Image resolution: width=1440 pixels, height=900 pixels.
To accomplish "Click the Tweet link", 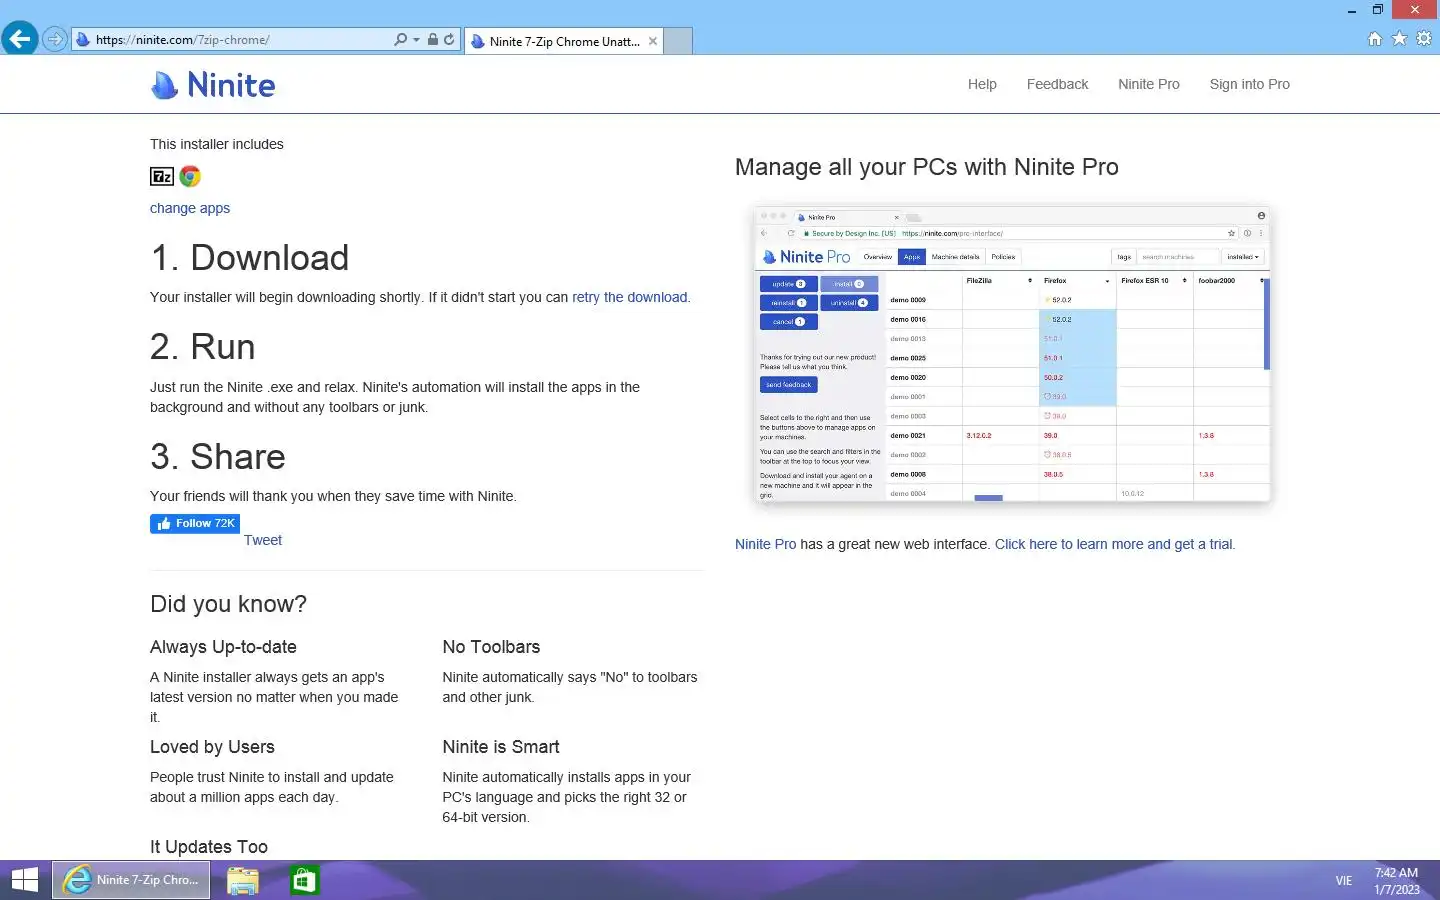I will point(263,540).
